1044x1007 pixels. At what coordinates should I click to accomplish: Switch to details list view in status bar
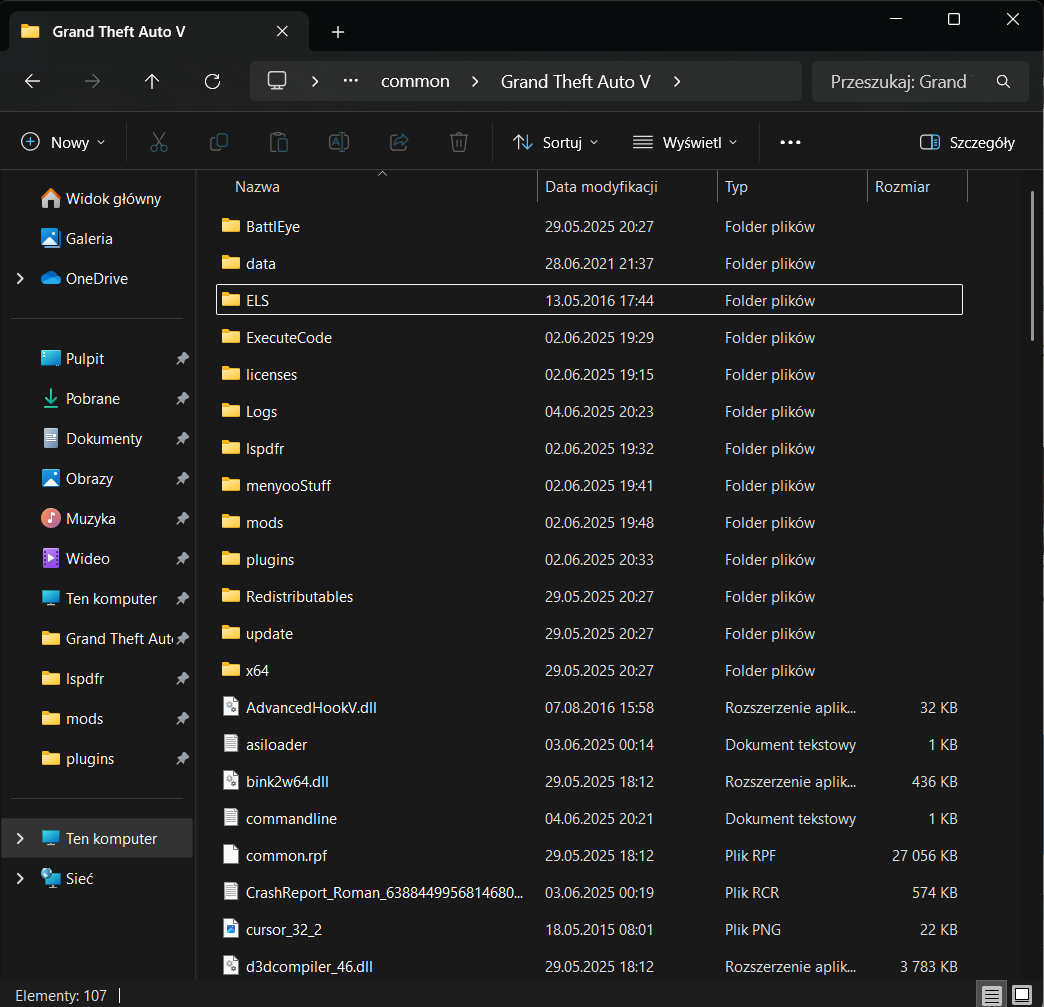(991, 995)
